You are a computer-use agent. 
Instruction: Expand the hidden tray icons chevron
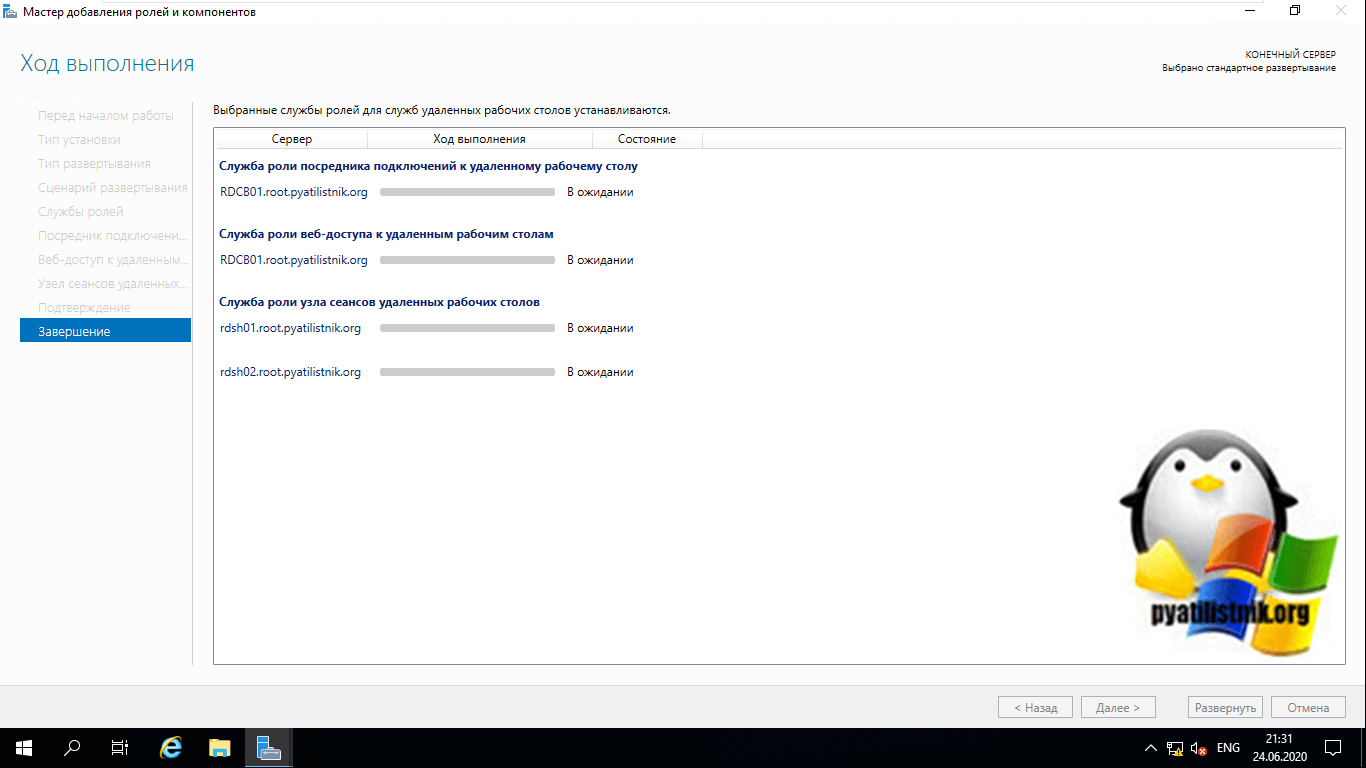tap(1150, 748)
